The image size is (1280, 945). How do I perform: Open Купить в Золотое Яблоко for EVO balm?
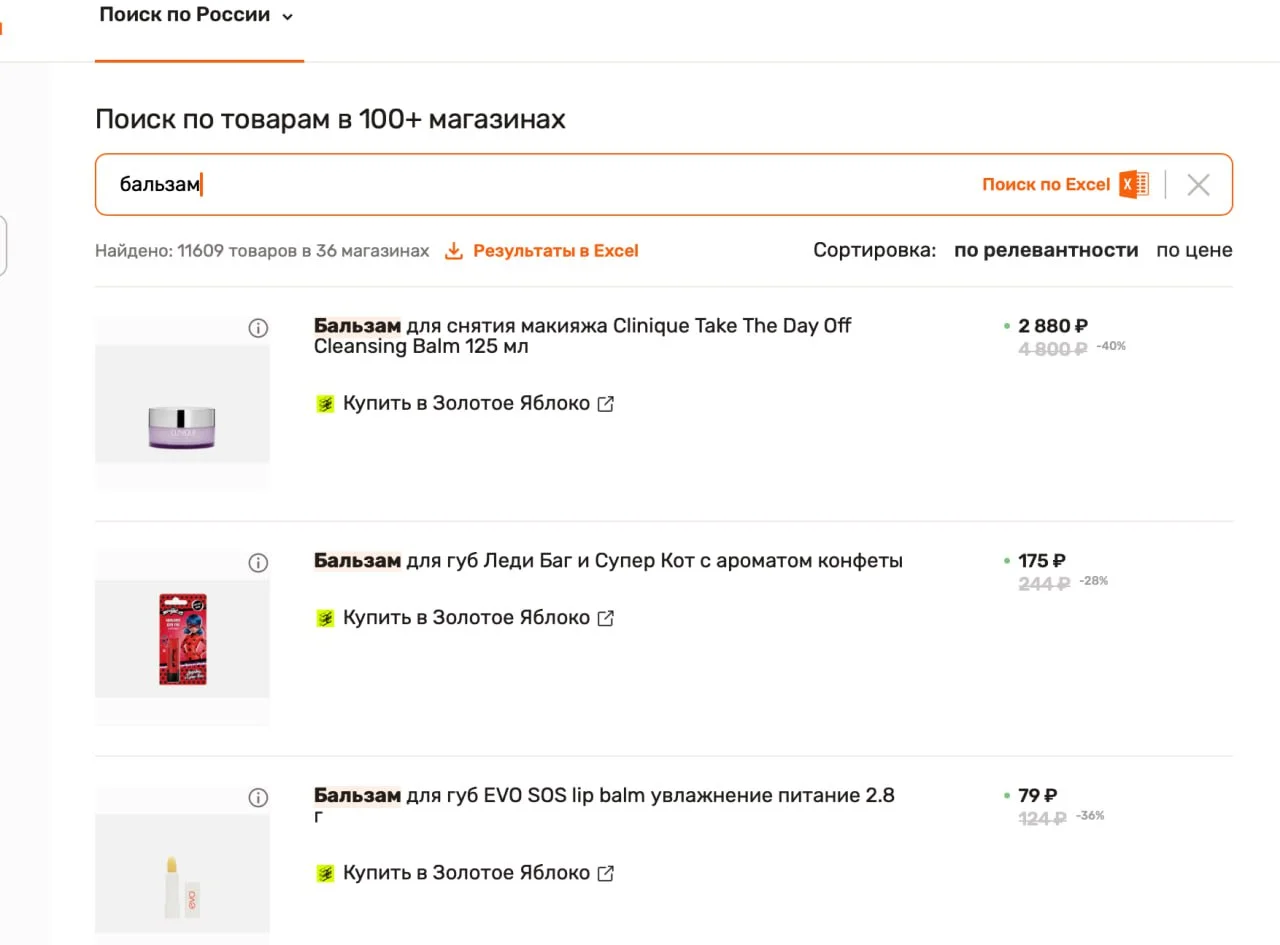click(466, 873)
